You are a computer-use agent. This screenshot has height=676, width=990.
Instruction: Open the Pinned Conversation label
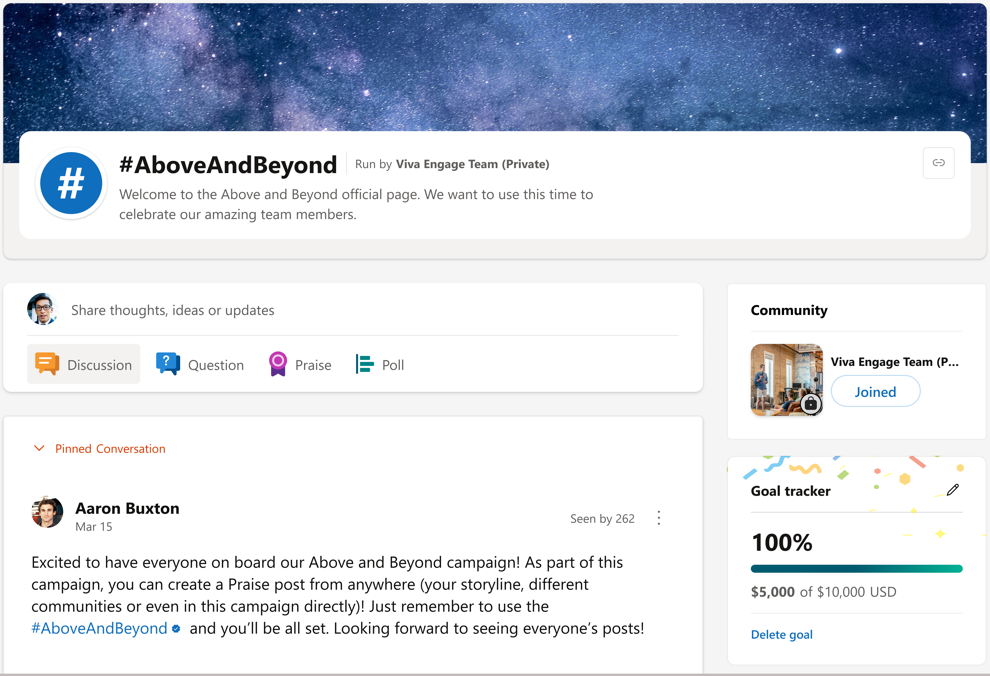110,448
